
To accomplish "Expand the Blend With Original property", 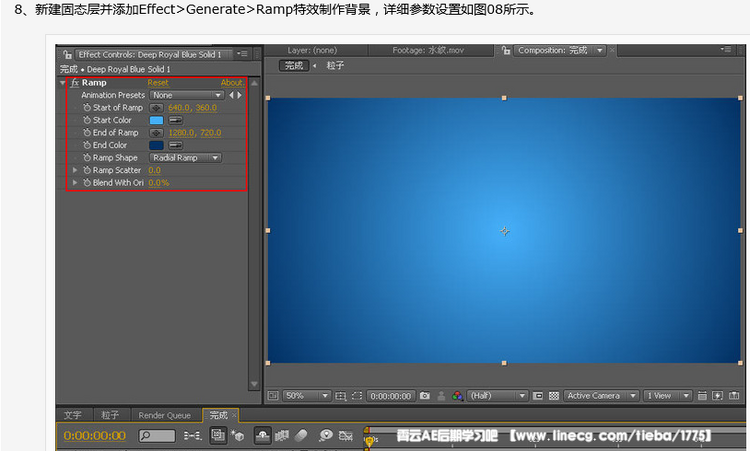I will 75,183.
